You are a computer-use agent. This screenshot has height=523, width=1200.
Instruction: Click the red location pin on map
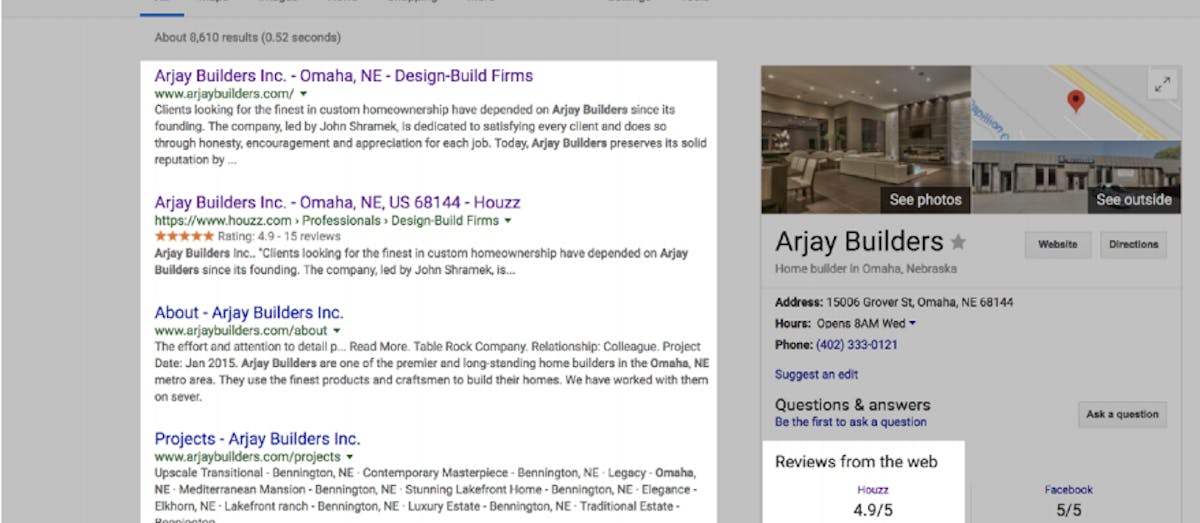[x=1075, y=100]
